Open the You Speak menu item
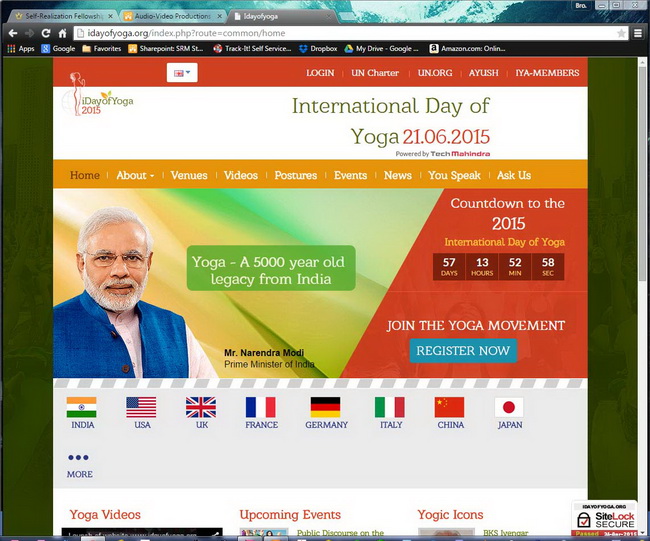The image size is (650, 541). pos(454,175)
